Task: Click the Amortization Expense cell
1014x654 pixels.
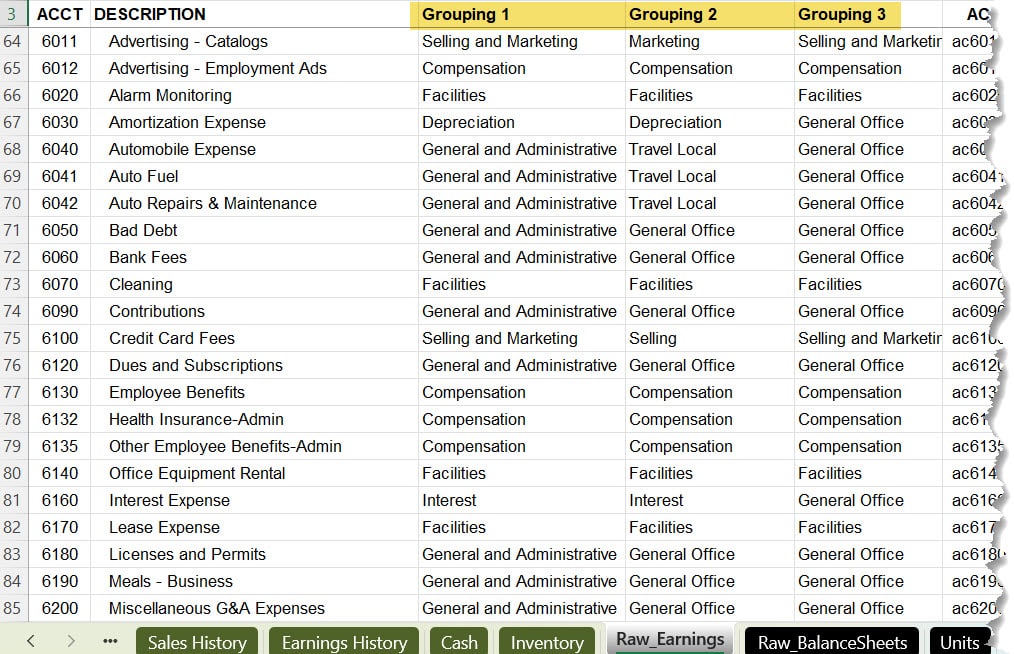Action: [x=254, y=122]
